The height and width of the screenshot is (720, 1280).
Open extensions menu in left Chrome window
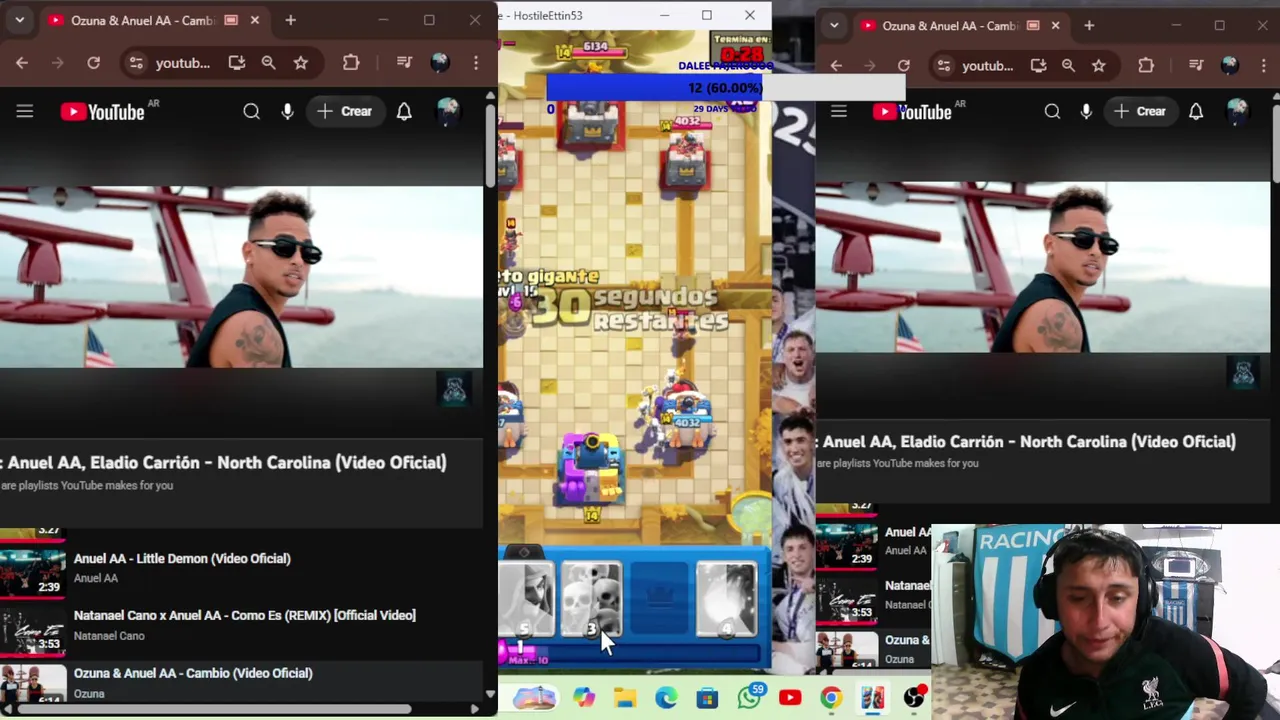(351, 63)
